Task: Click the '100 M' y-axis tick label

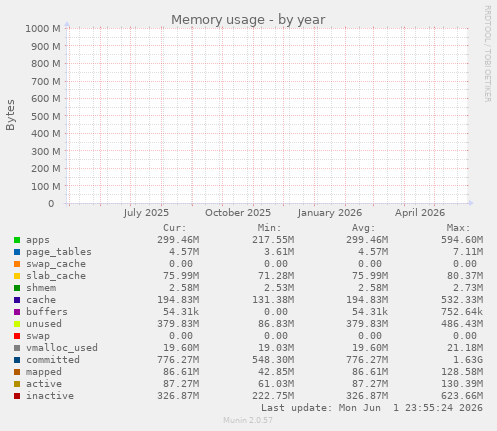Action: coord(46,187)
